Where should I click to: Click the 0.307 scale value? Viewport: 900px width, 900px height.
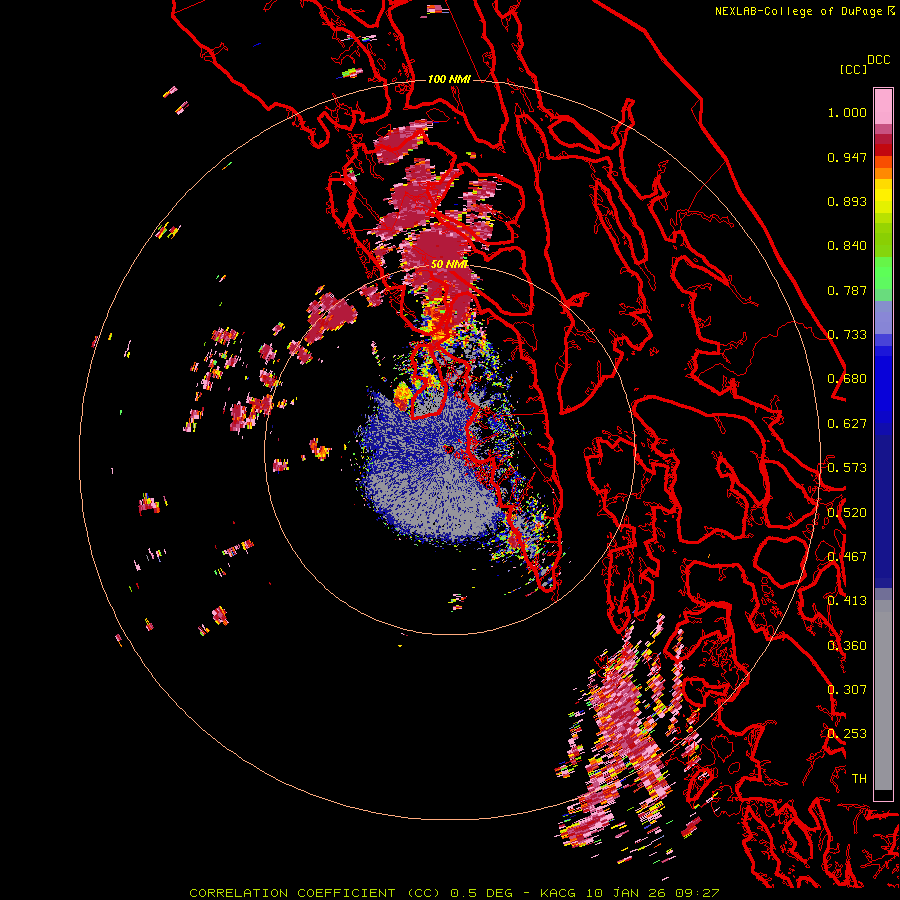[x=847, y=690]
